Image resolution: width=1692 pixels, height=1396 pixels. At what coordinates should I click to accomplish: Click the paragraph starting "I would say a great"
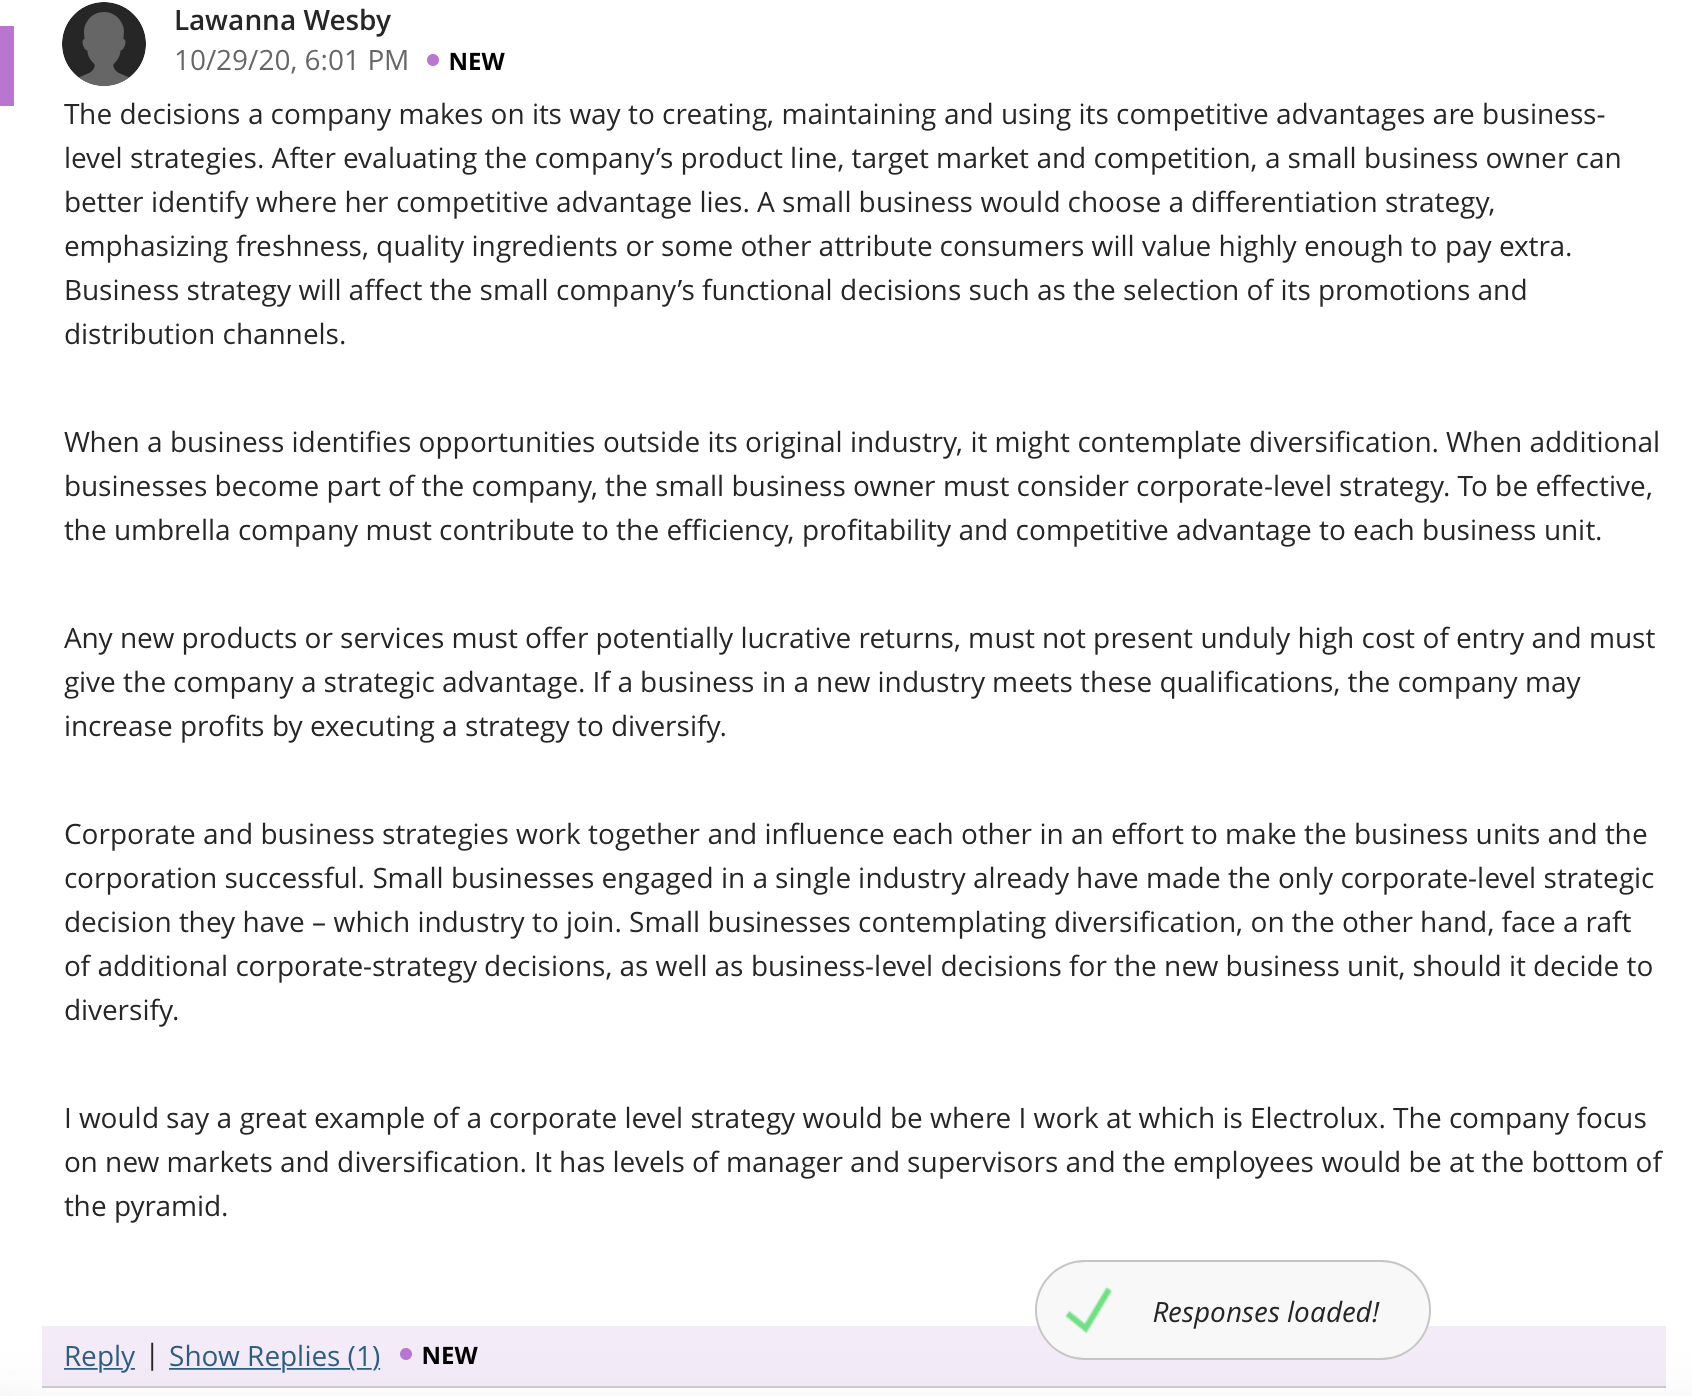click(x=863, y=1162)
